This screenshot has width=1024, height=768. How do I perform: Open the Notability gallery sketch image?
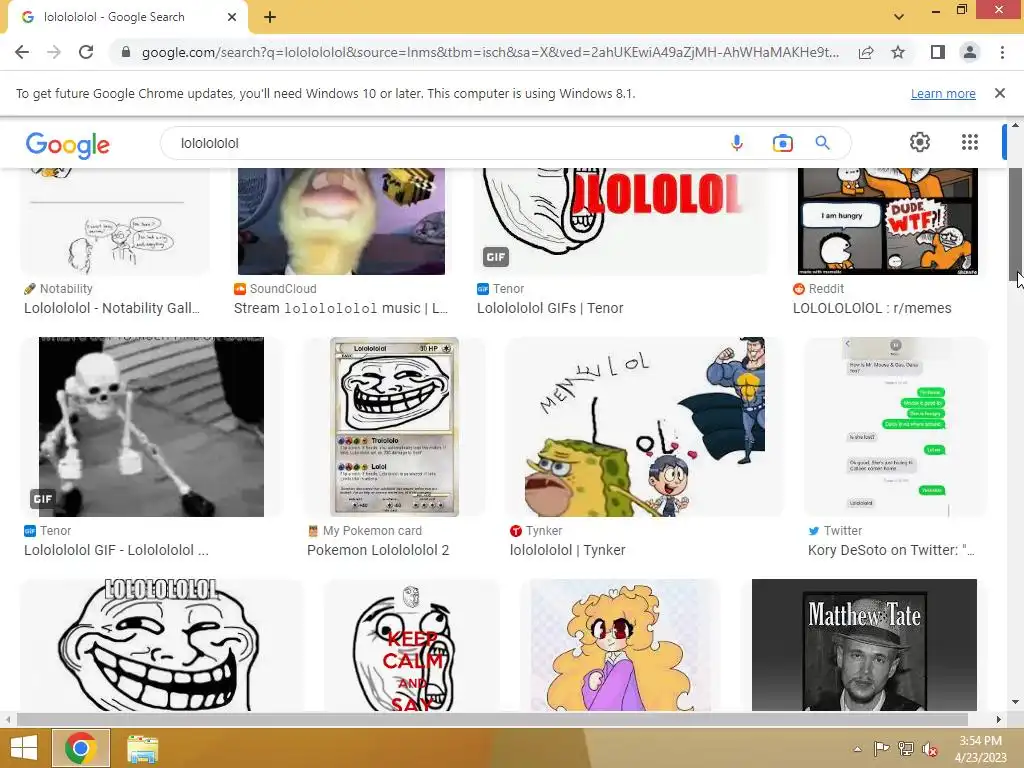coord(115,221)
